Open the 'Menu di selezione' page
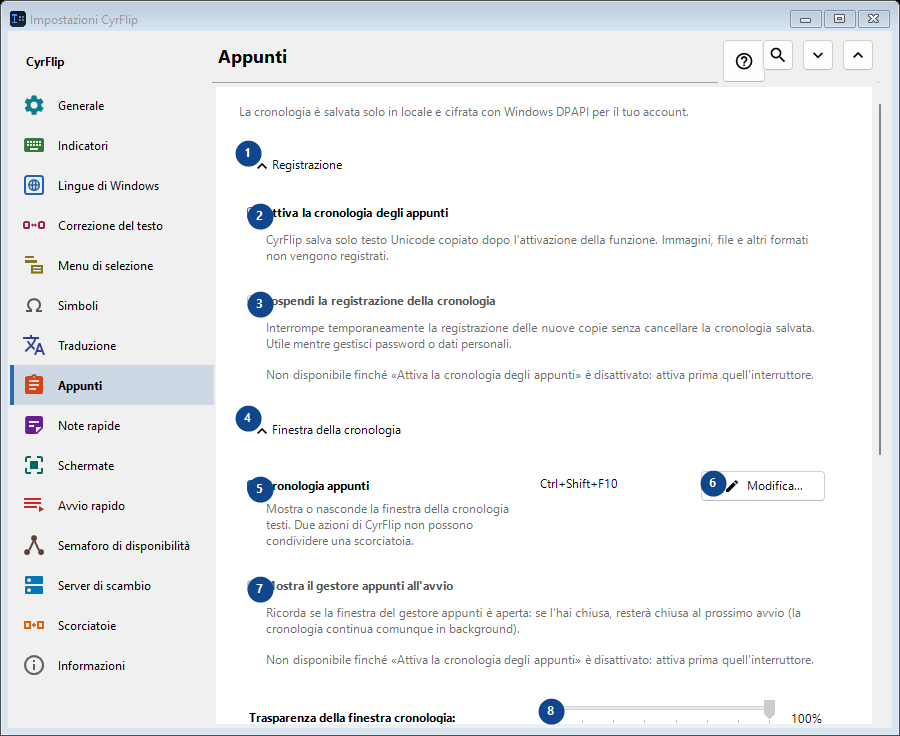 click(112, 265)
